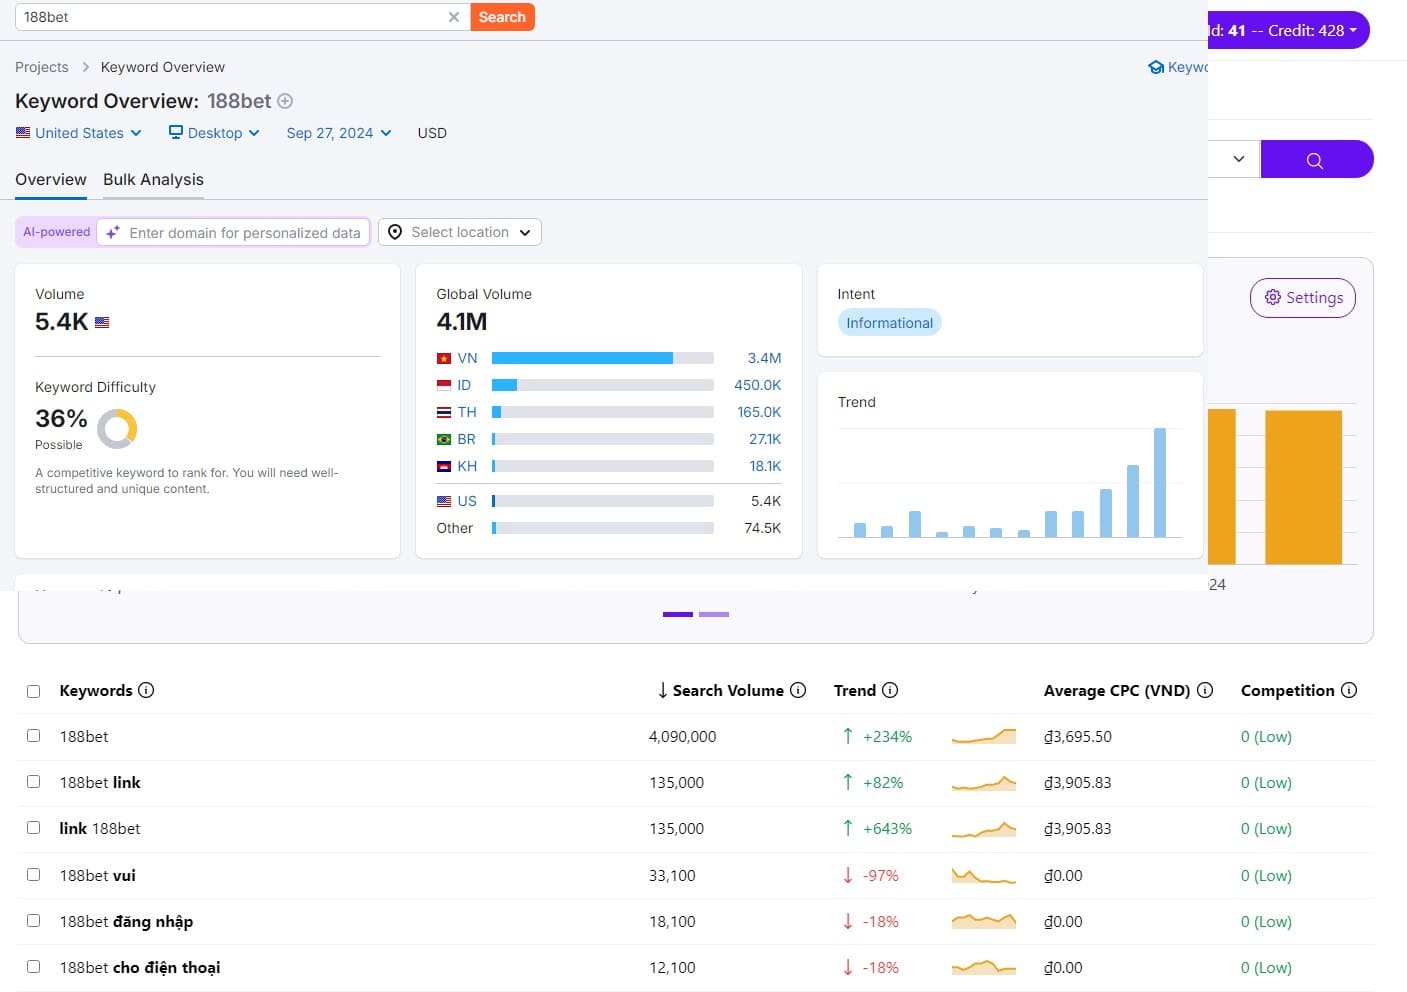The height and width of the screenshot is (992, 1407).
Task: Go to Keyword Overview breadcrumb
Action: tap(163, 67)
